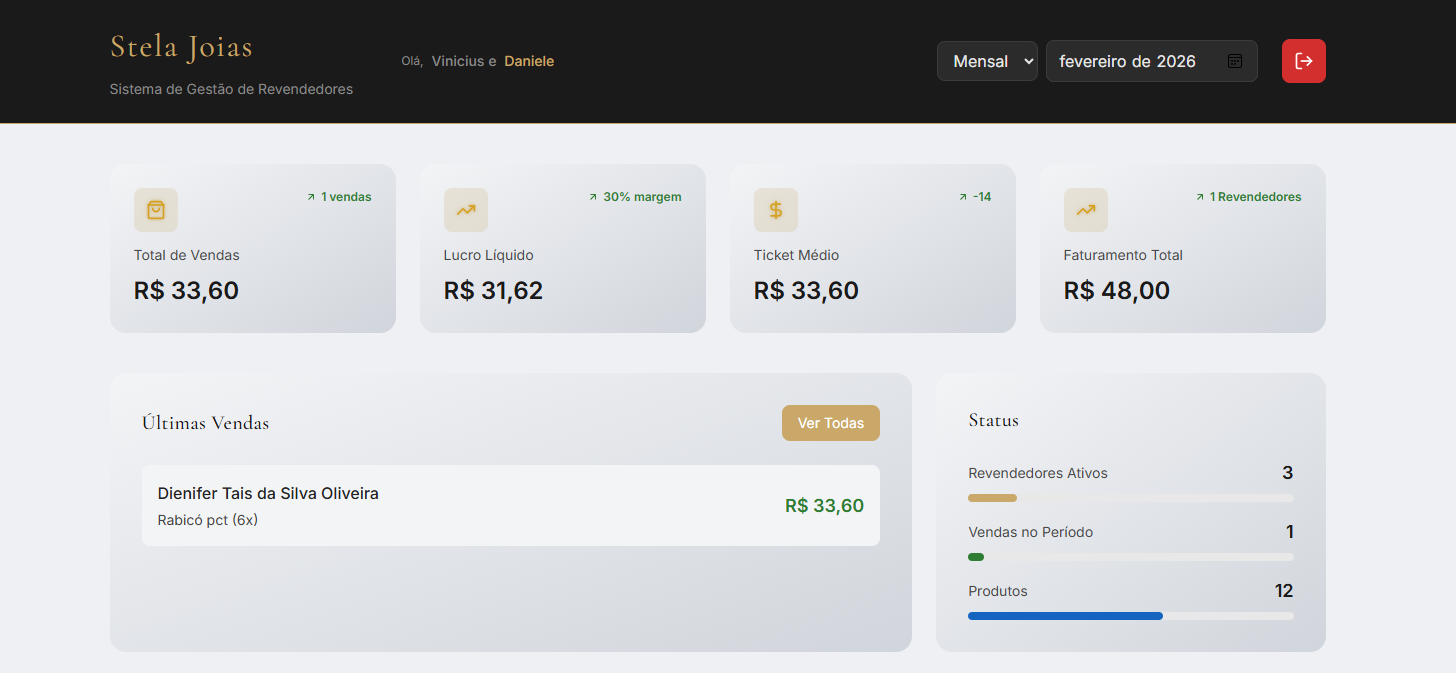This screenshot has width=1456, height=673.
Task: Click the arrow icon beside 30% margem
Action: click(x=593, y=198)
